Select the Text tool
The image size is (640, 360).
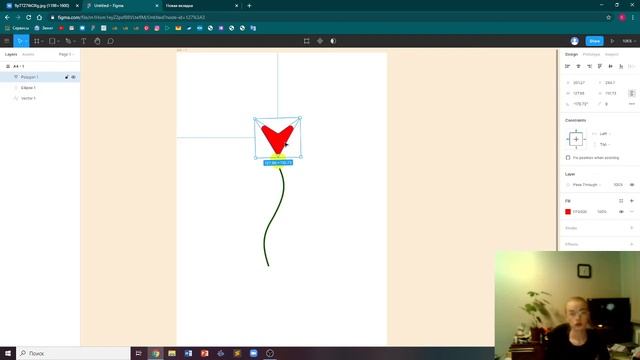[x=84, y=41]
